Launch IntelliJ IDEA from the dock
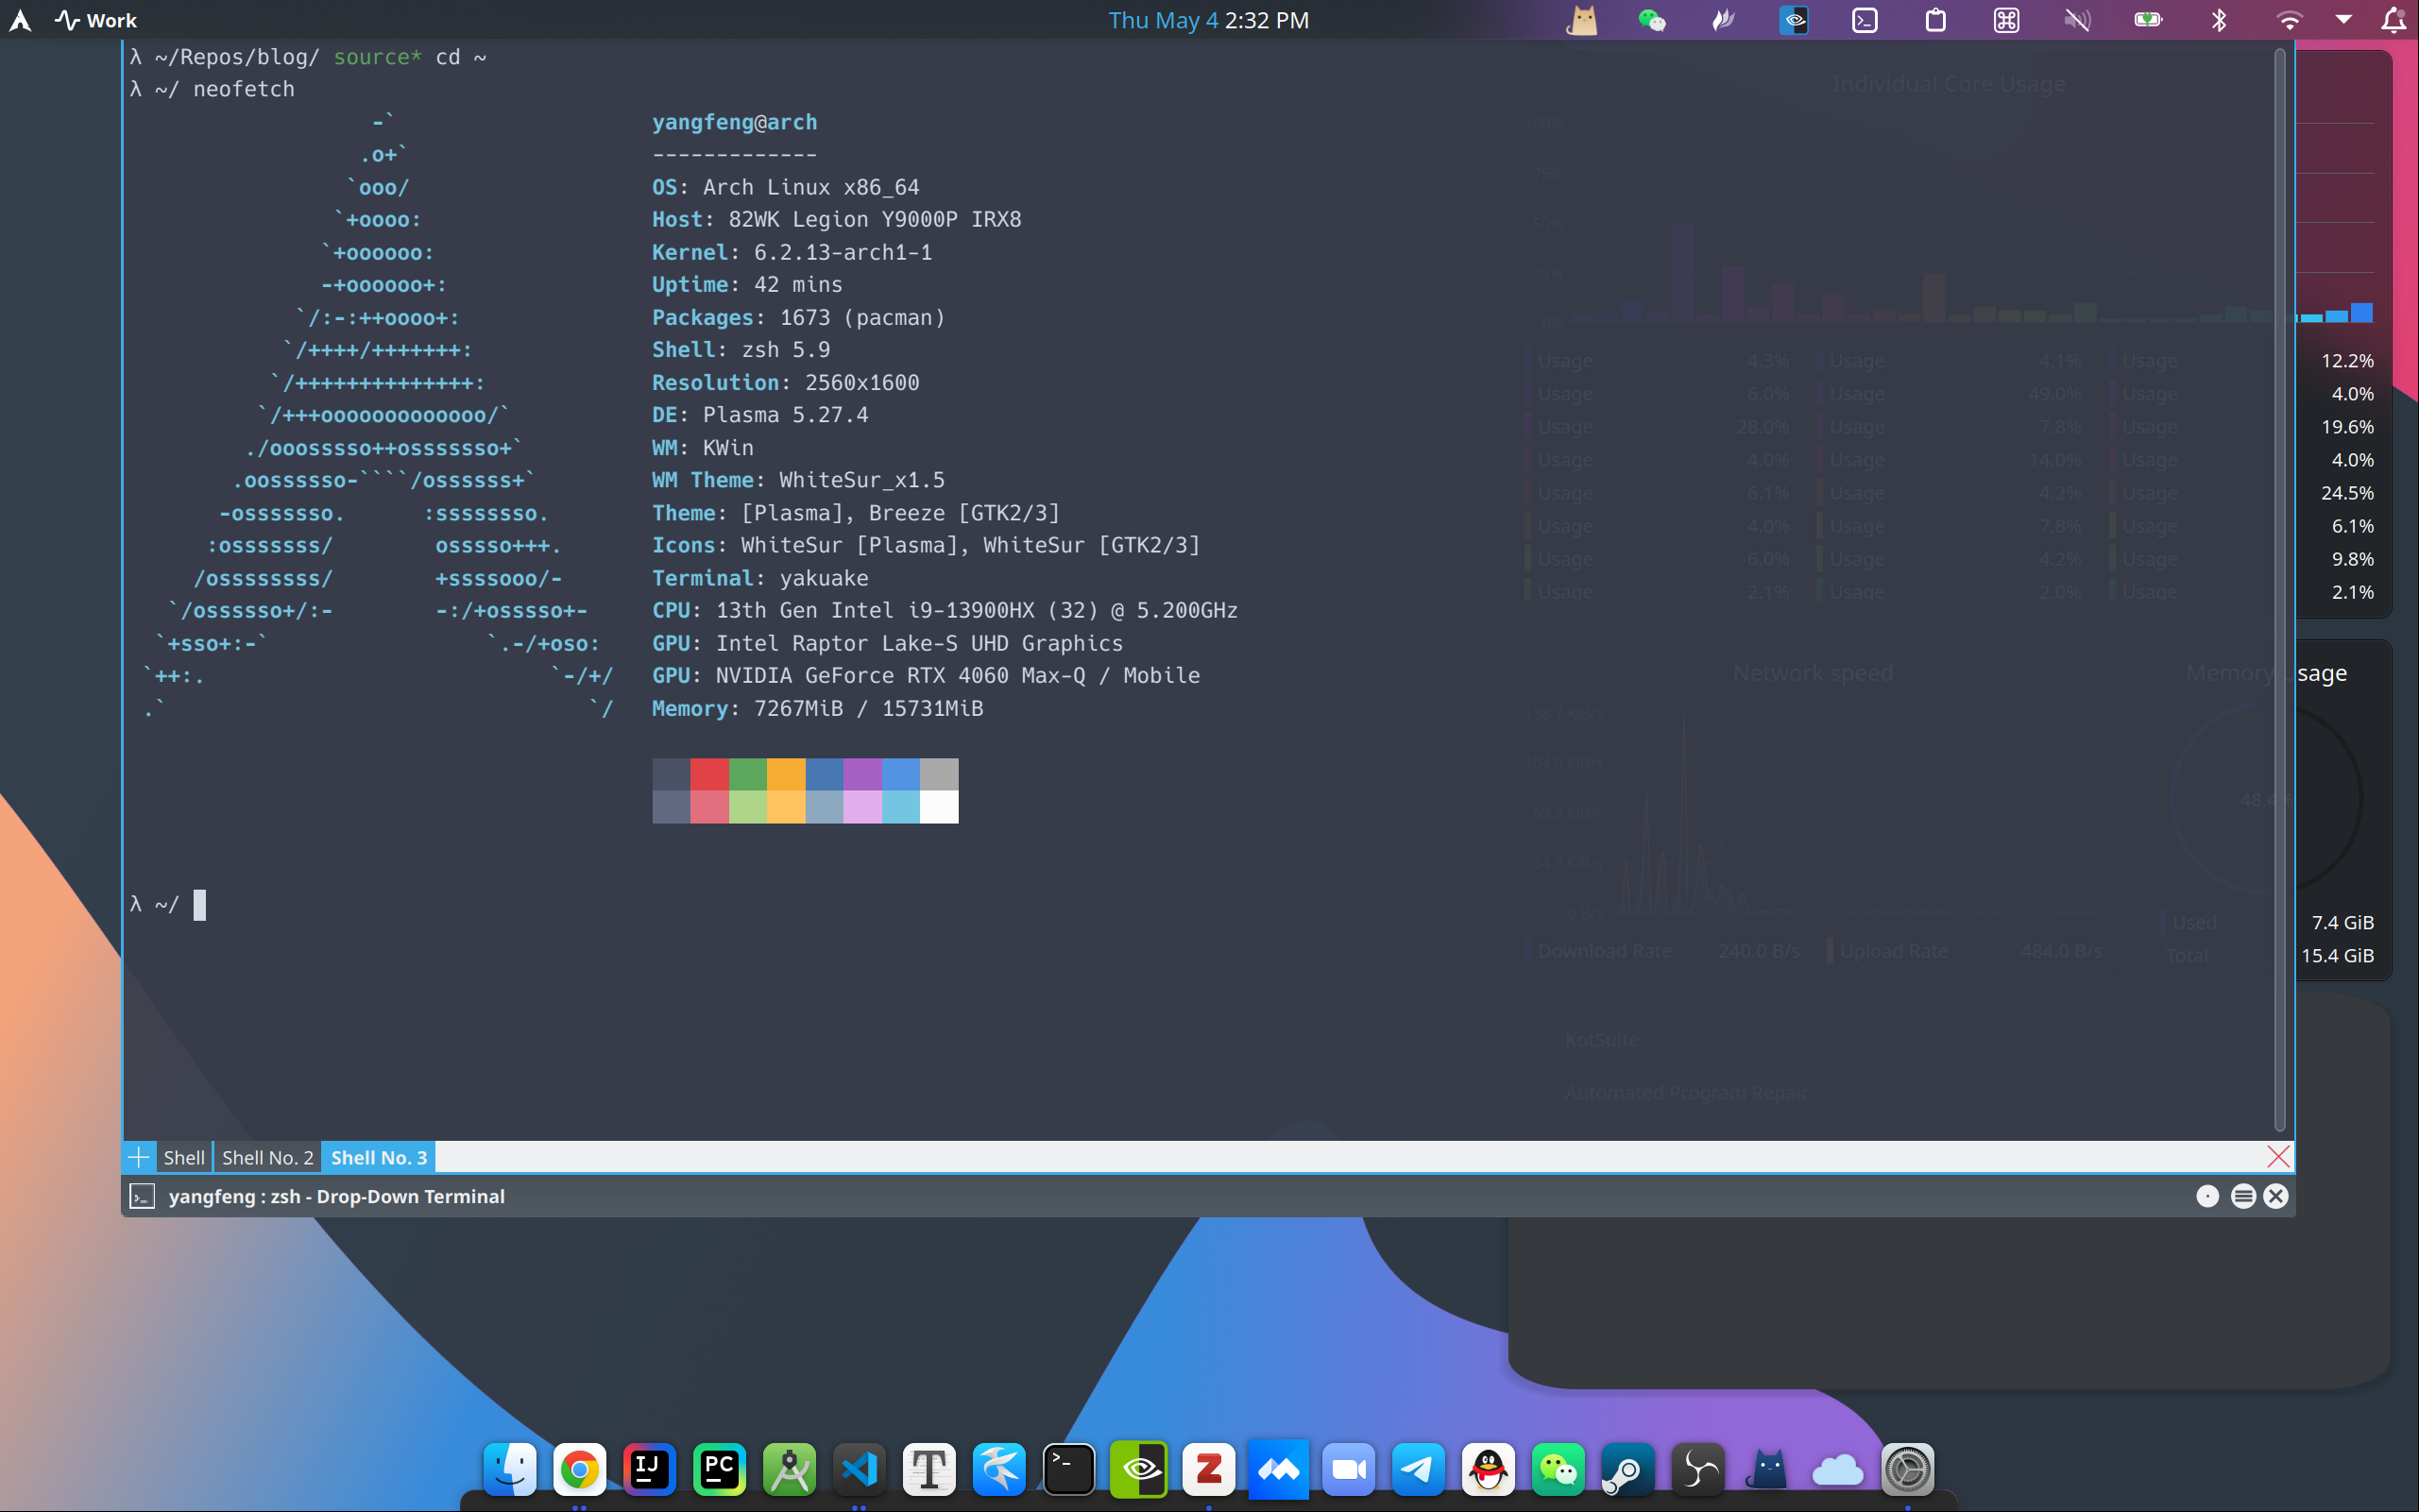The width and height of the screenshot is (2419, 1512). [650, 1469]
